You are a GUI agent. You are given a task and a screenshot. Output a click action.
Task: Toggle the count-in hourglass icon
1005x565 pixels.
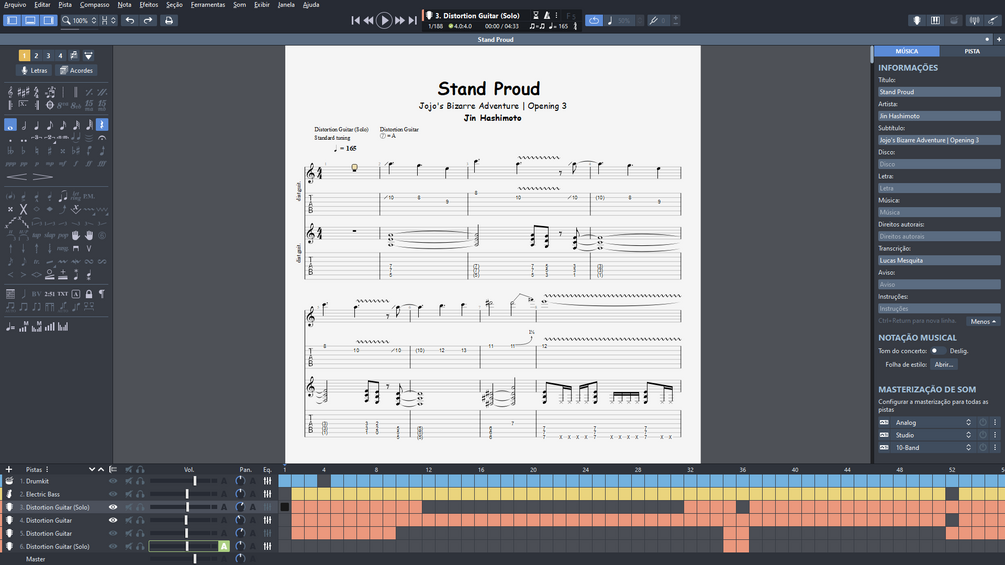pos(536,15)
